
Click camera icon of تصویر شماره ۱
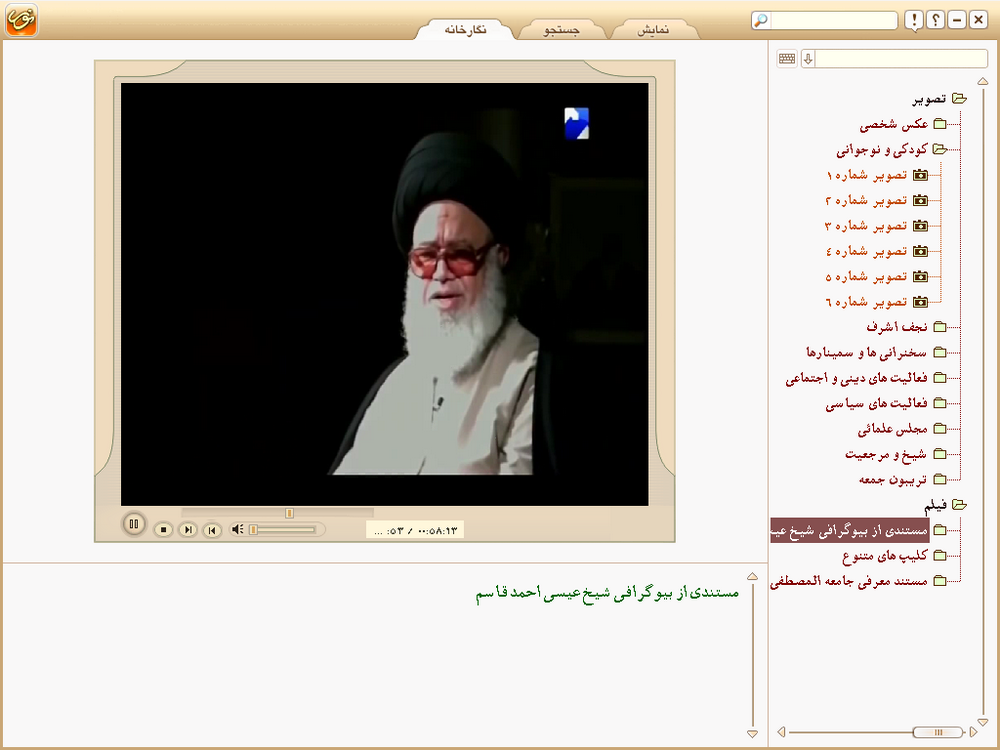[x=920, y=175]
